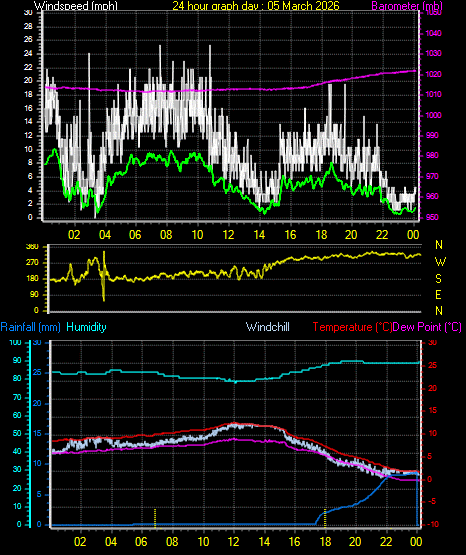Viewport: 466px width, 555px height.
Task: Click the 970 barometer axis value
Action: click(432, 176)
